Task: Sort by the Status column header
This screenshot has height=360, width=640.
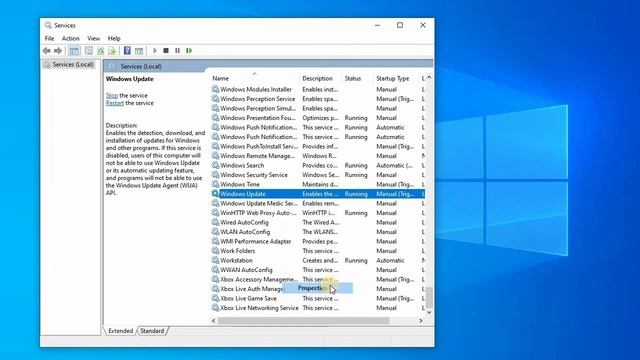Action: (x=358, y=78)
